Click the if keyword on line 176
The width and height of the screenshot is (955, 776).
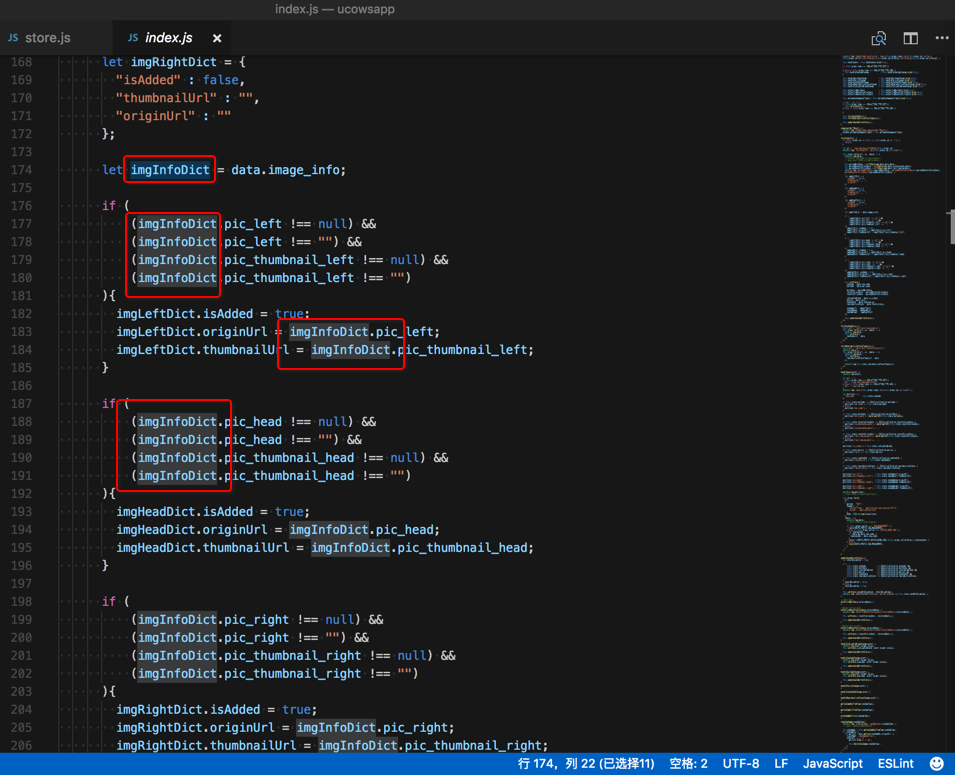[x=109, y=206]
